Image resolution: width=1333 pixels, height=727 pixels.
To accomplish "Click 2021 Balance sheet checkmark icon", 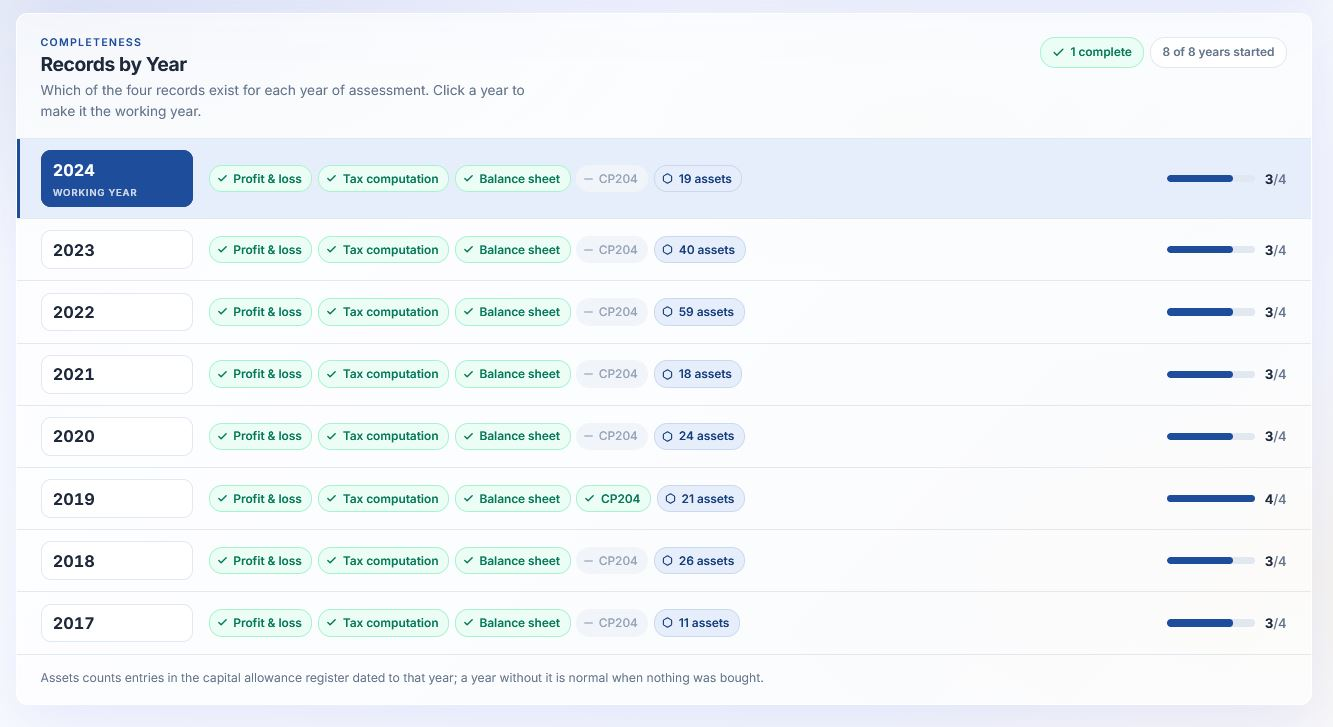I will (x=468, y=374).
